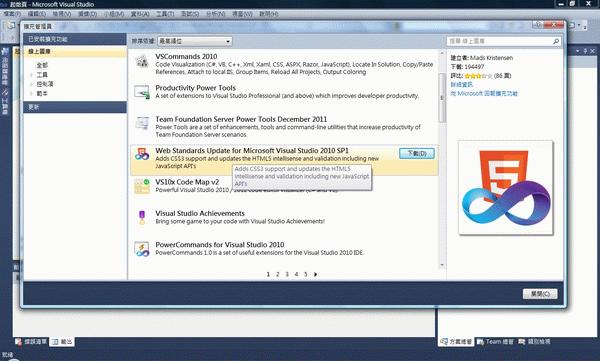
Task: Click the HTML5 preview image in details pane
Action: pyautogui.click(x=506, y=188)
